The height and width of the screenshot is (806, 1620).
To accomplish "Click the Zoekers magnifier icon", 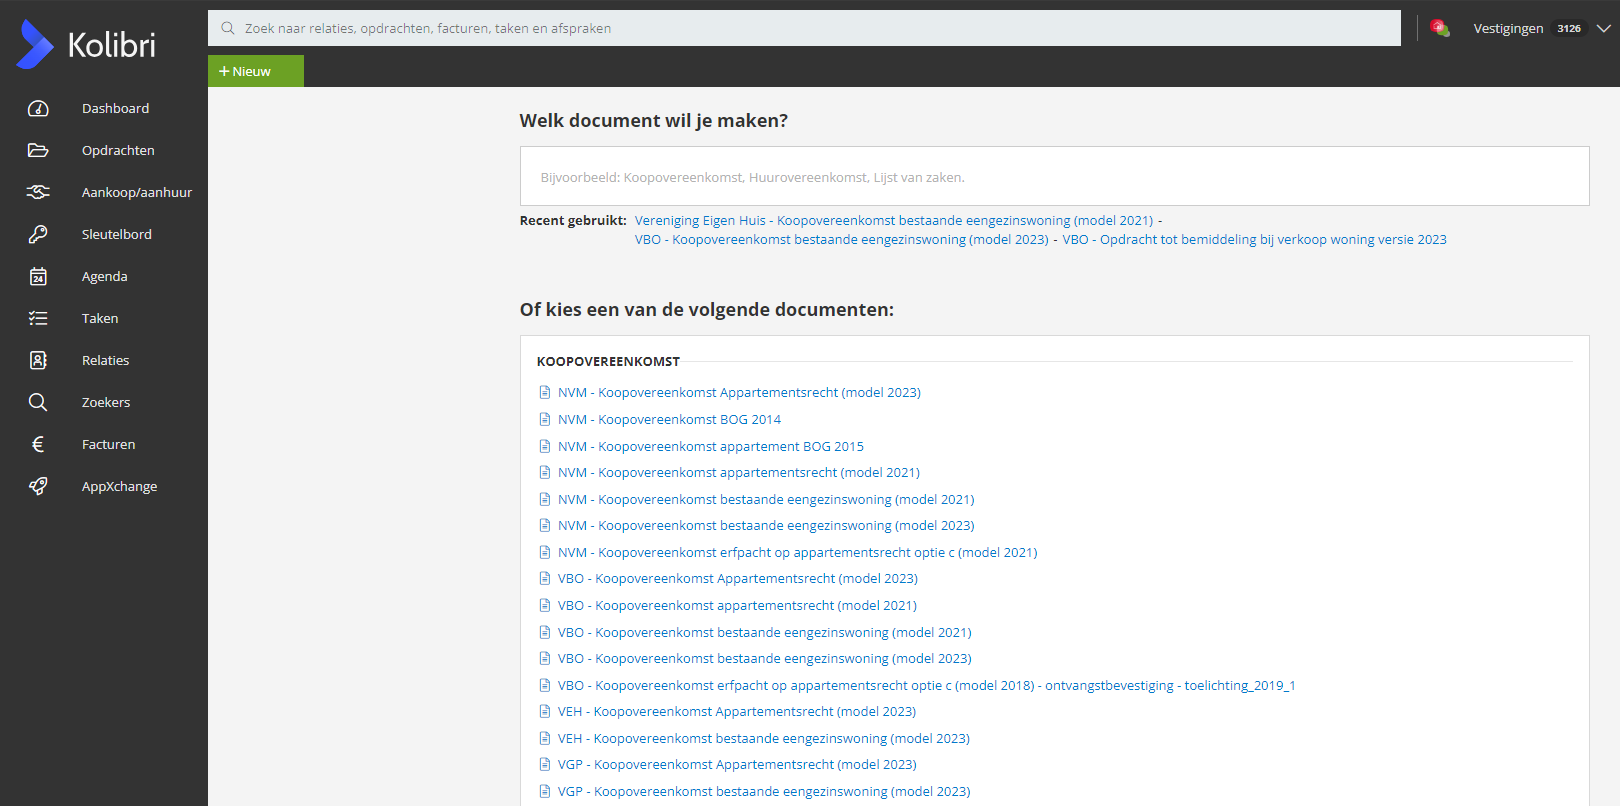I will click(38, 402).
